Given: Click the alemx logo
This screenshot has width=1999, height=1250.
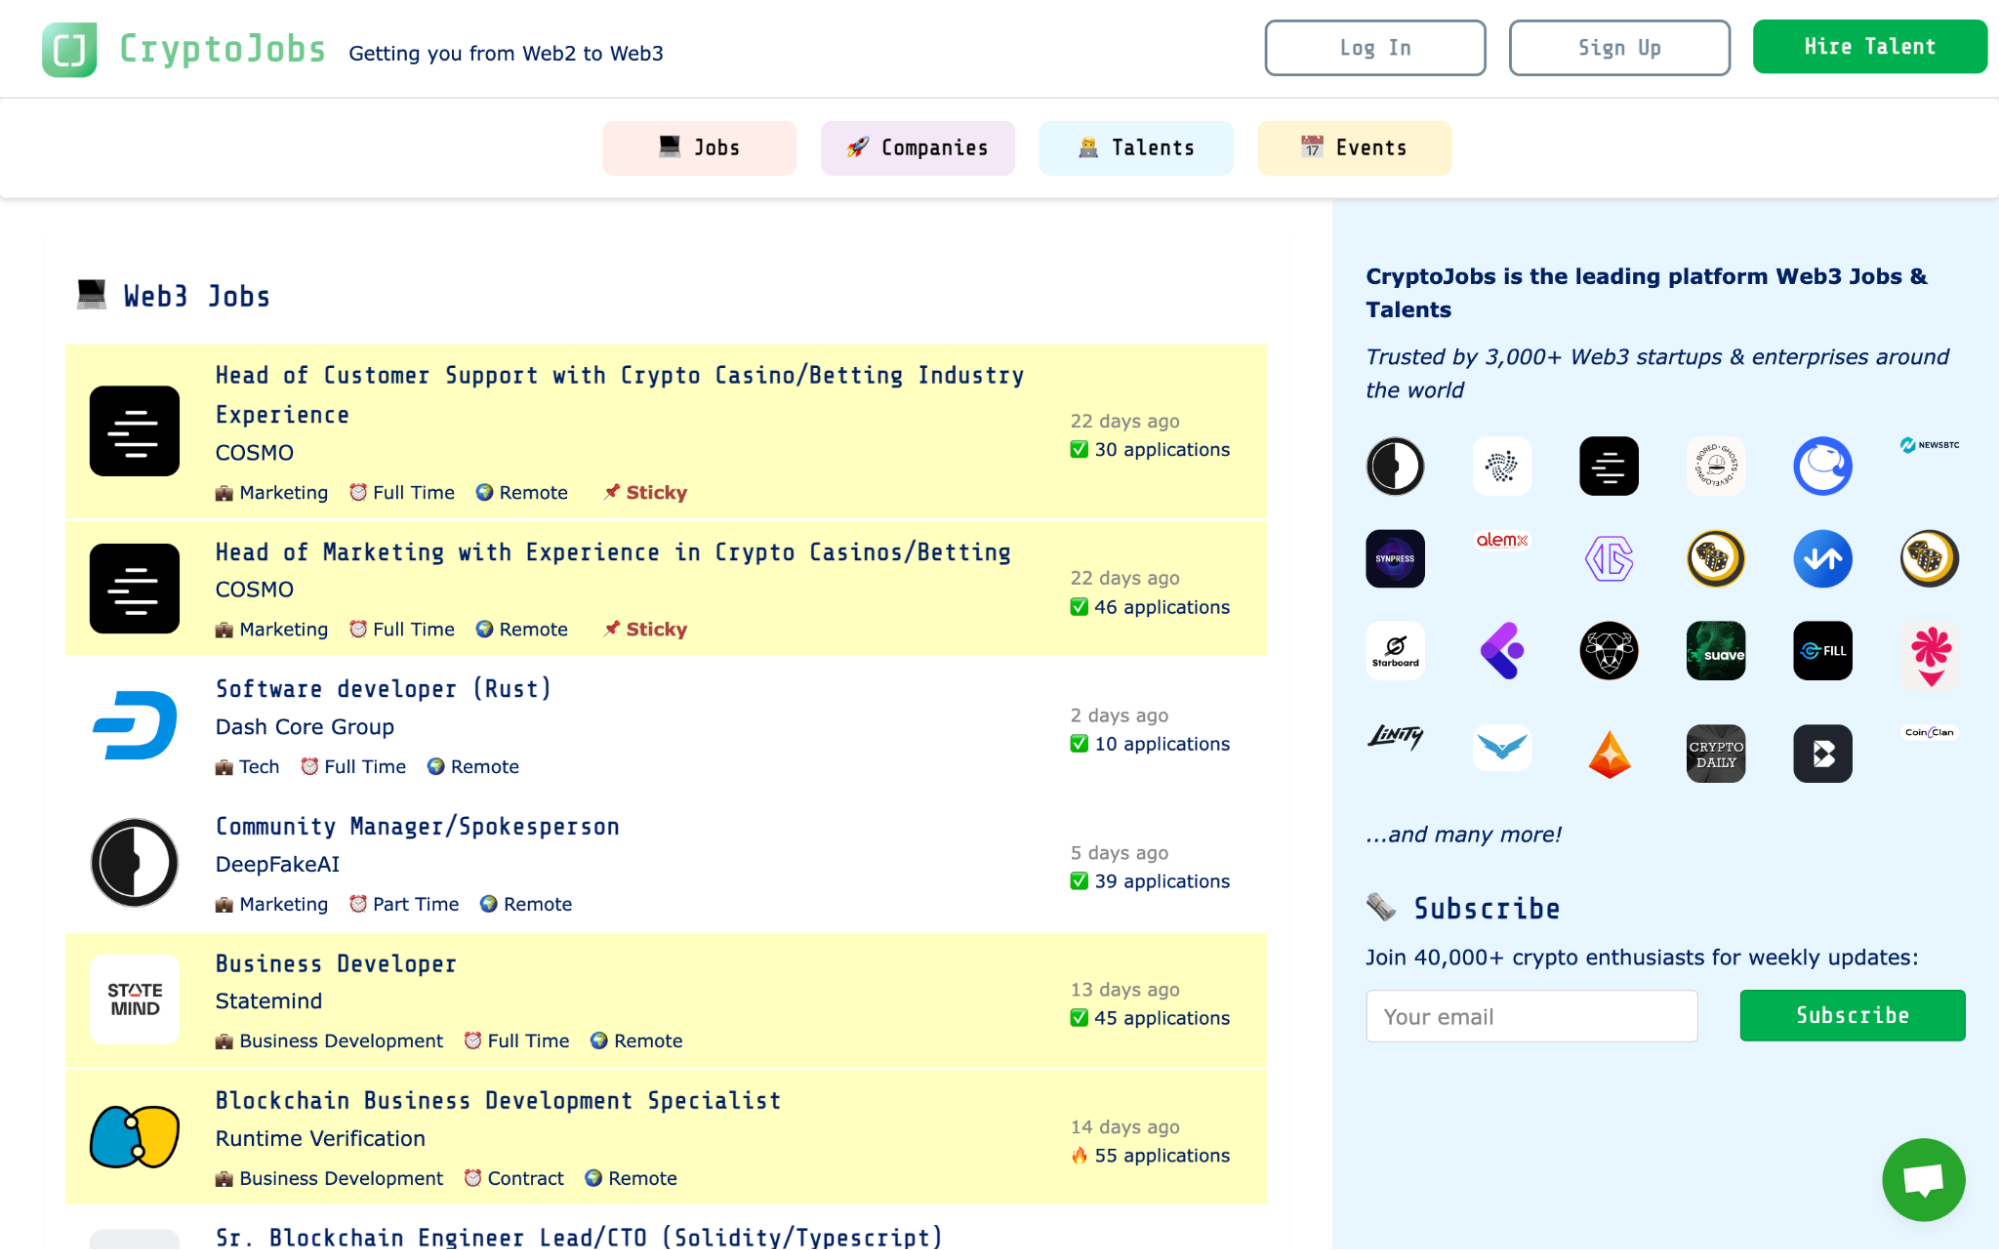Looking at the screenshot, I should [1502, 540].
